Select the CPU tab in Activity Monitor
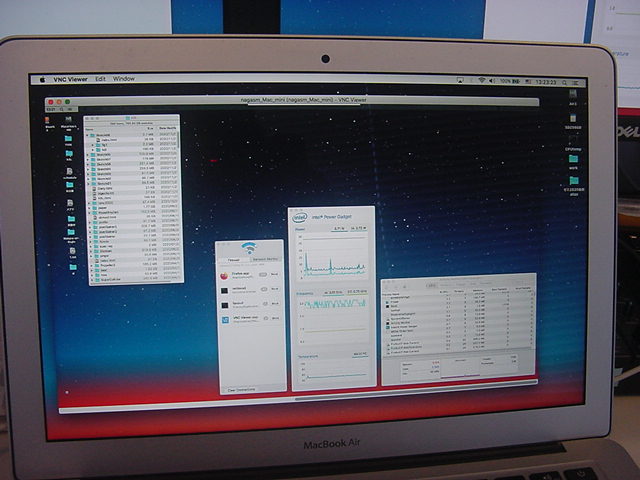Screen dimensions: 640x480 (431, 285)
